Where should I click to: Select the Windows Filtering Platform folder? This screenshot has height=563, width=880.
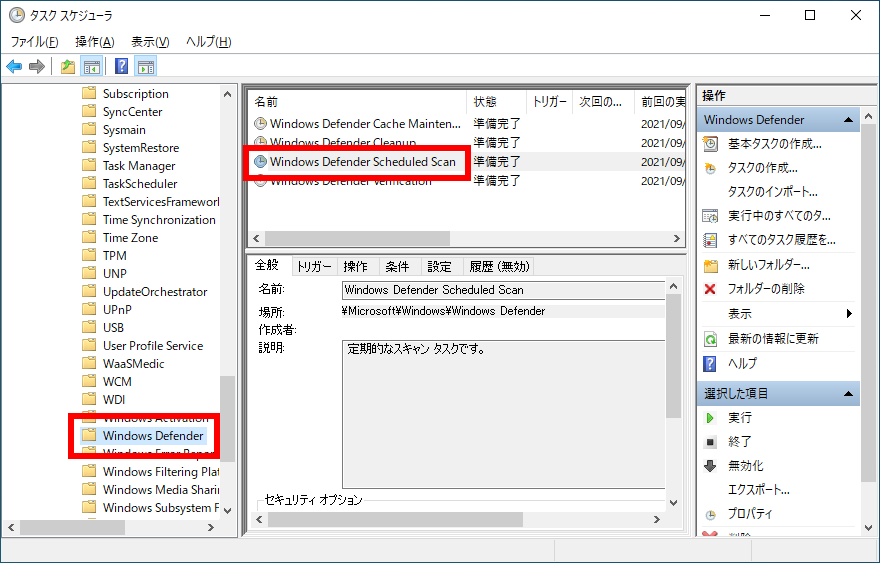coord(161,472)
